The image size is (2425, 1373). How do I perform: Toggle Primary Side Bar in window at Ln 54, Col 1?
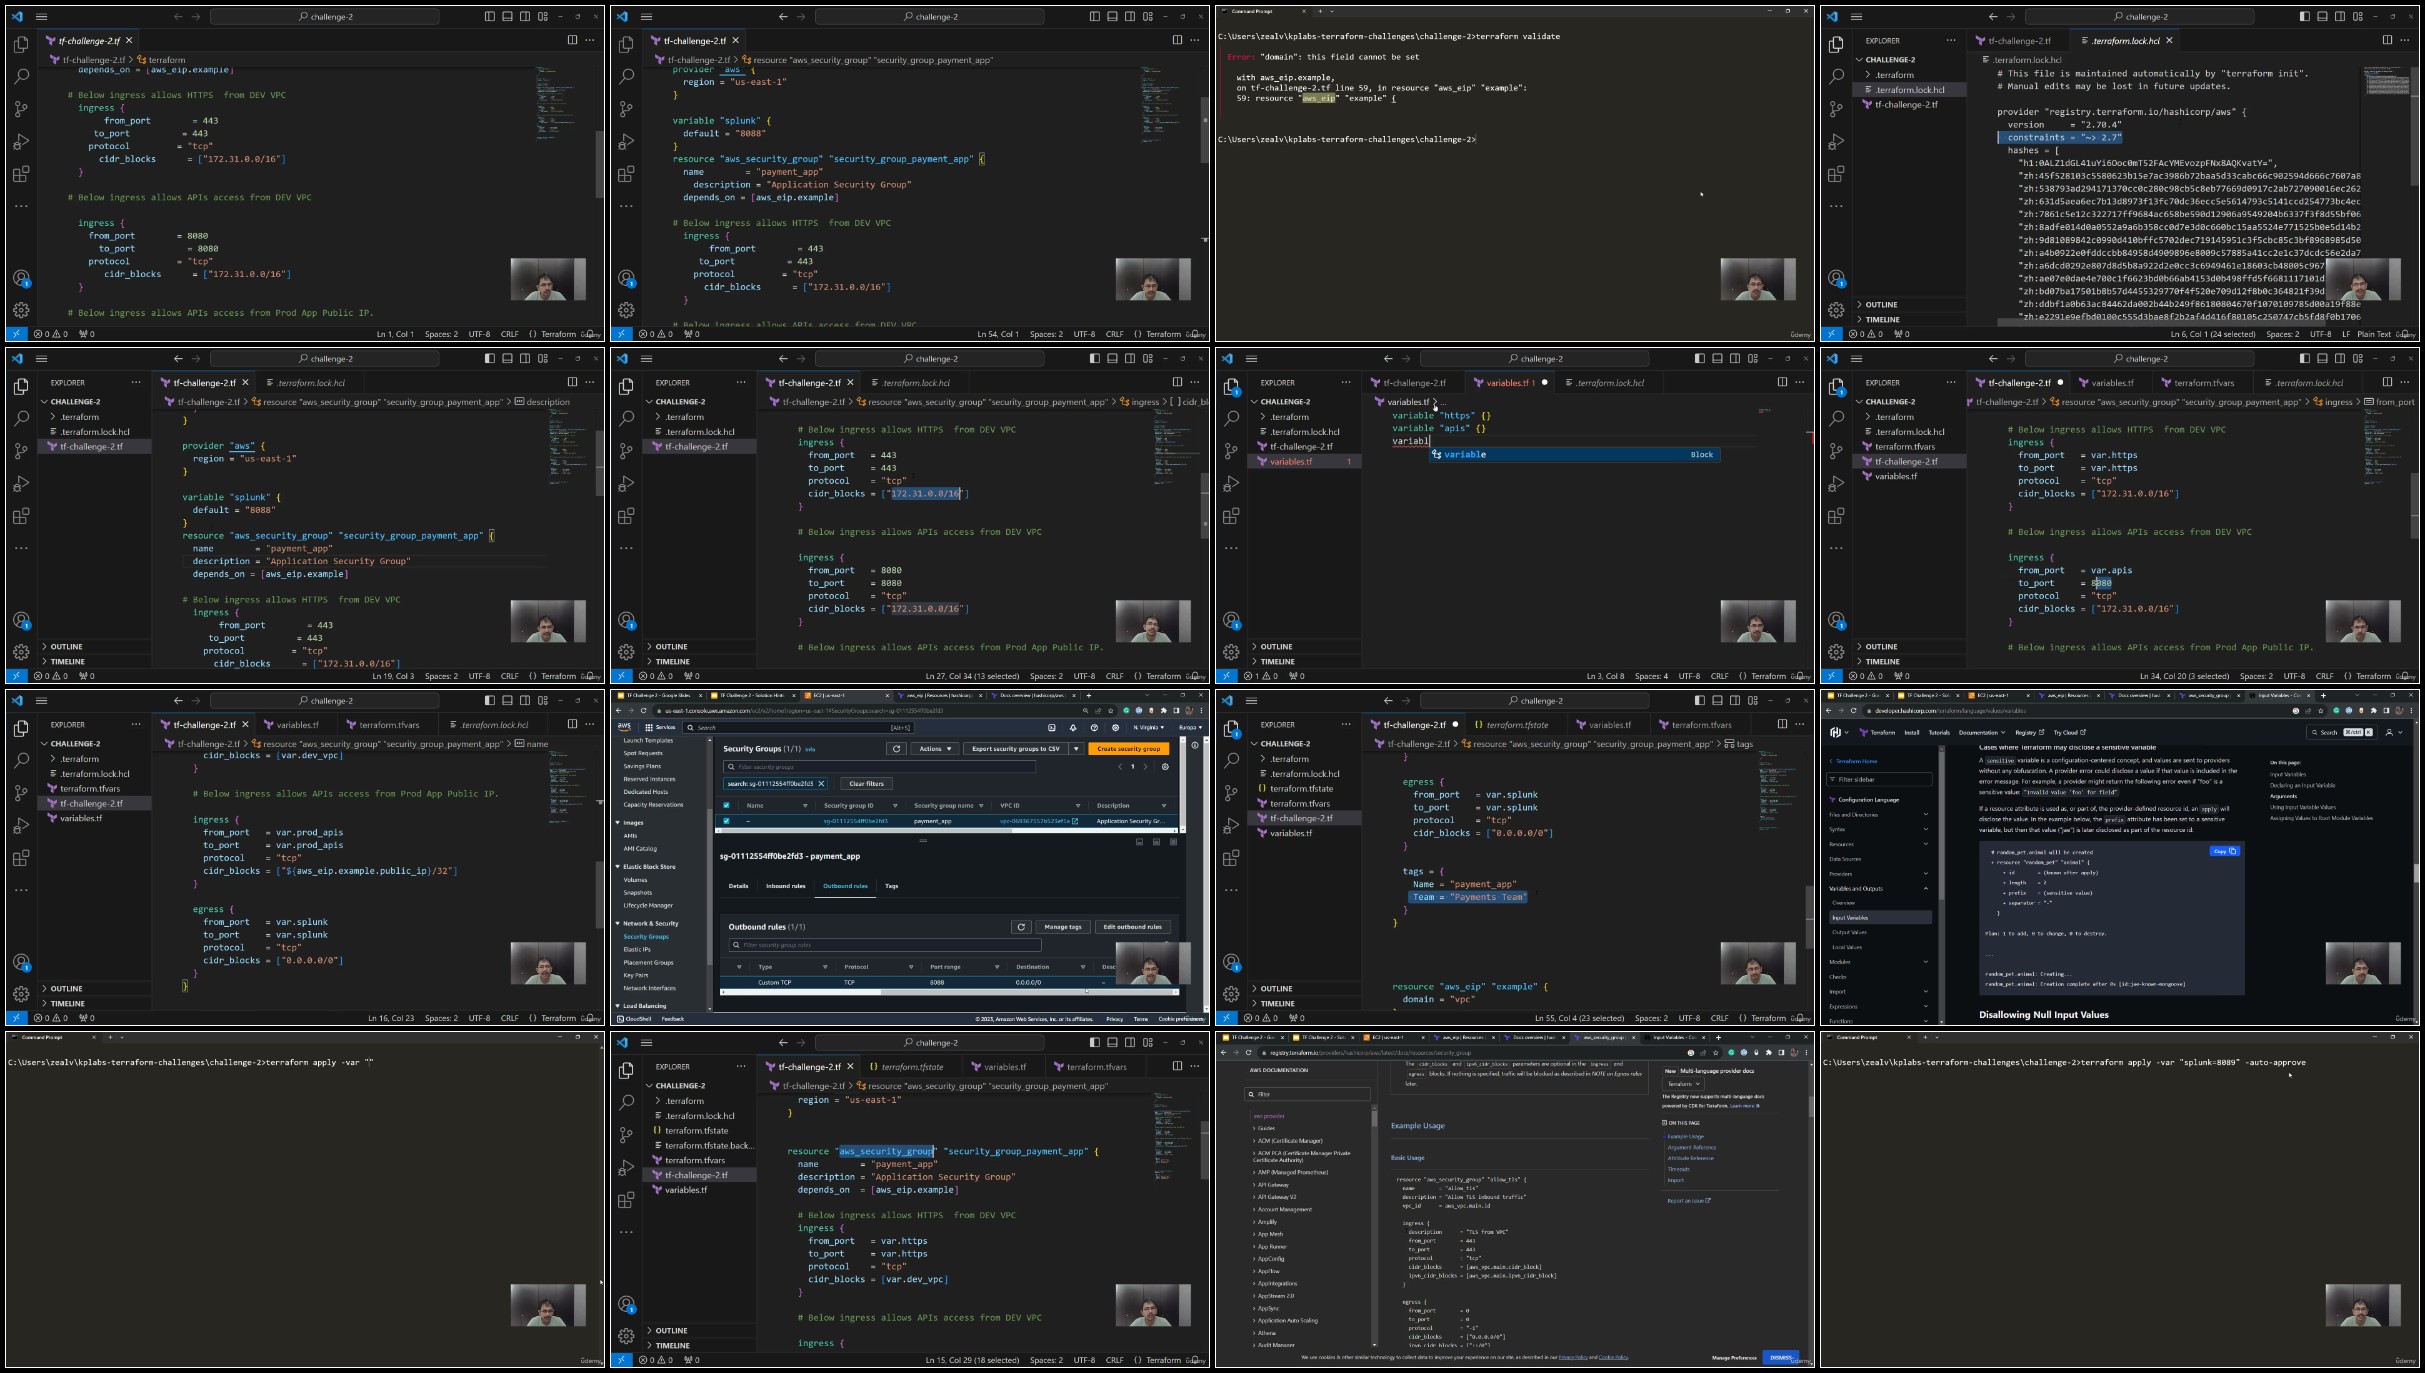click(x=1094, y=16)
